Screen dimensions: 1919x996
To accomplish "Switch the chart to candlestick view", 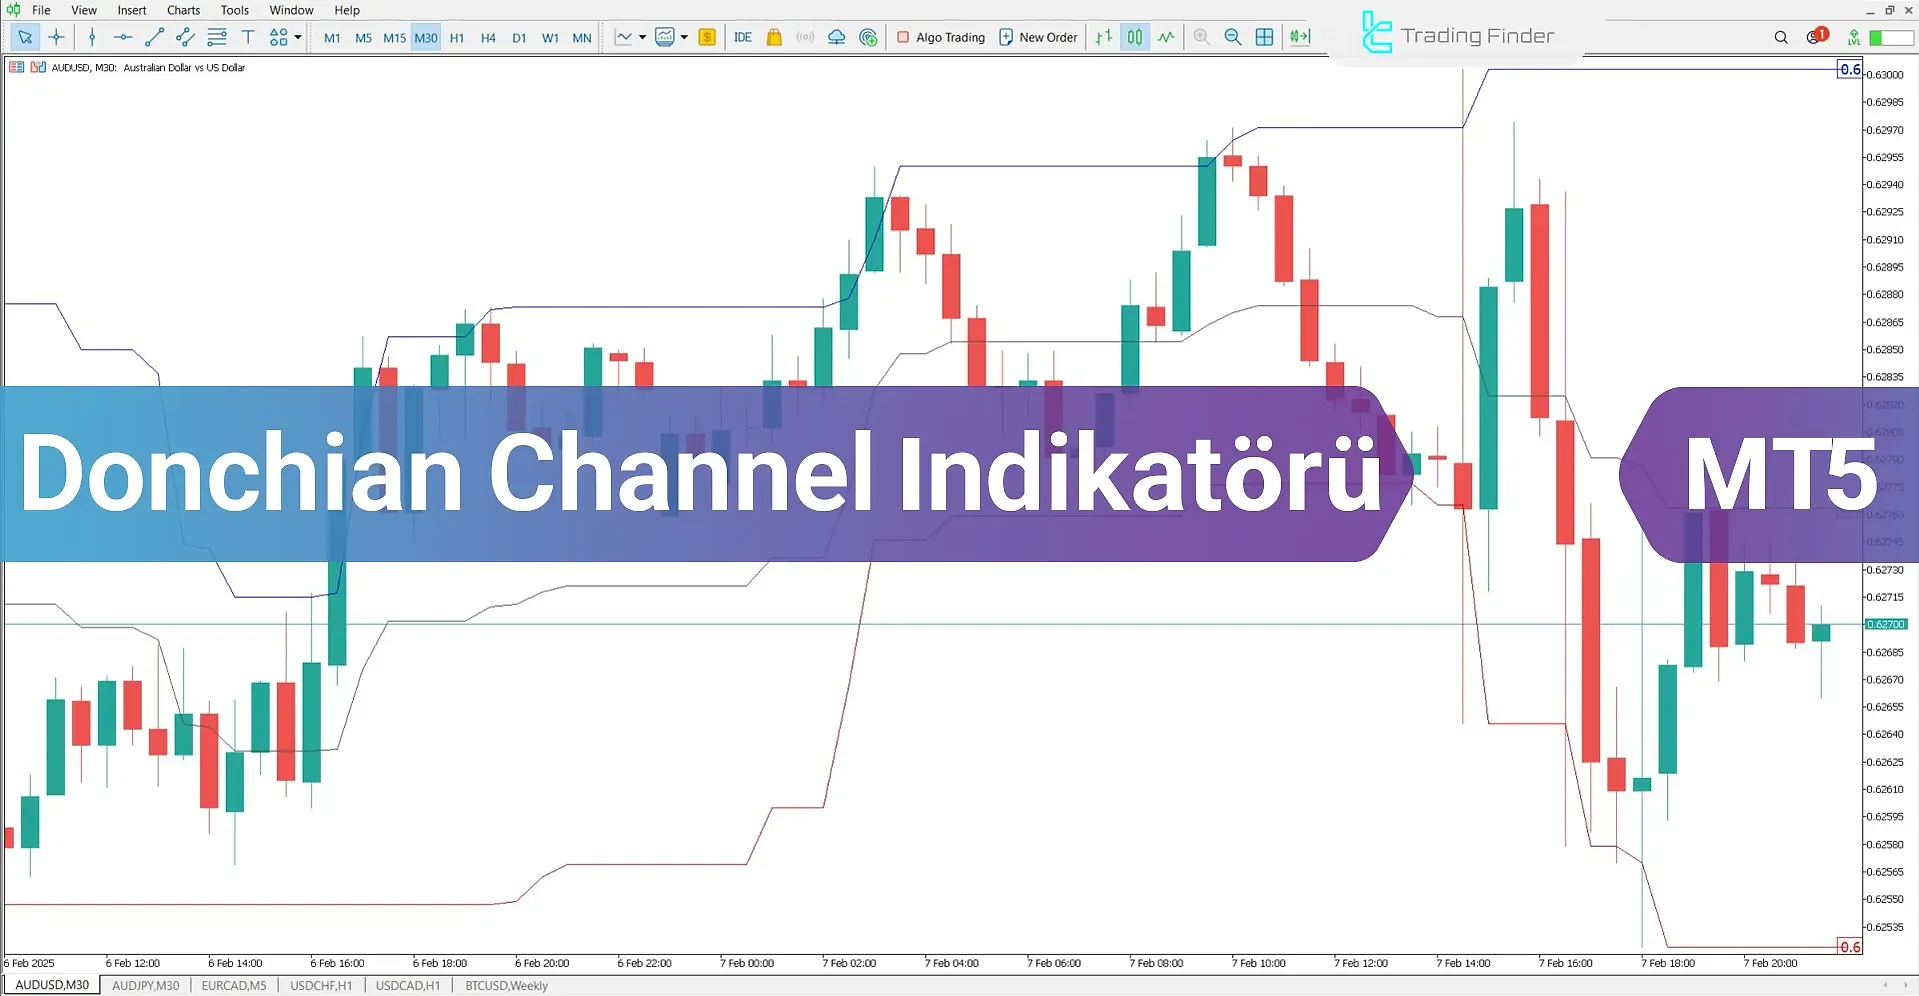I will pyautogui.click(x=1134, y=37).
